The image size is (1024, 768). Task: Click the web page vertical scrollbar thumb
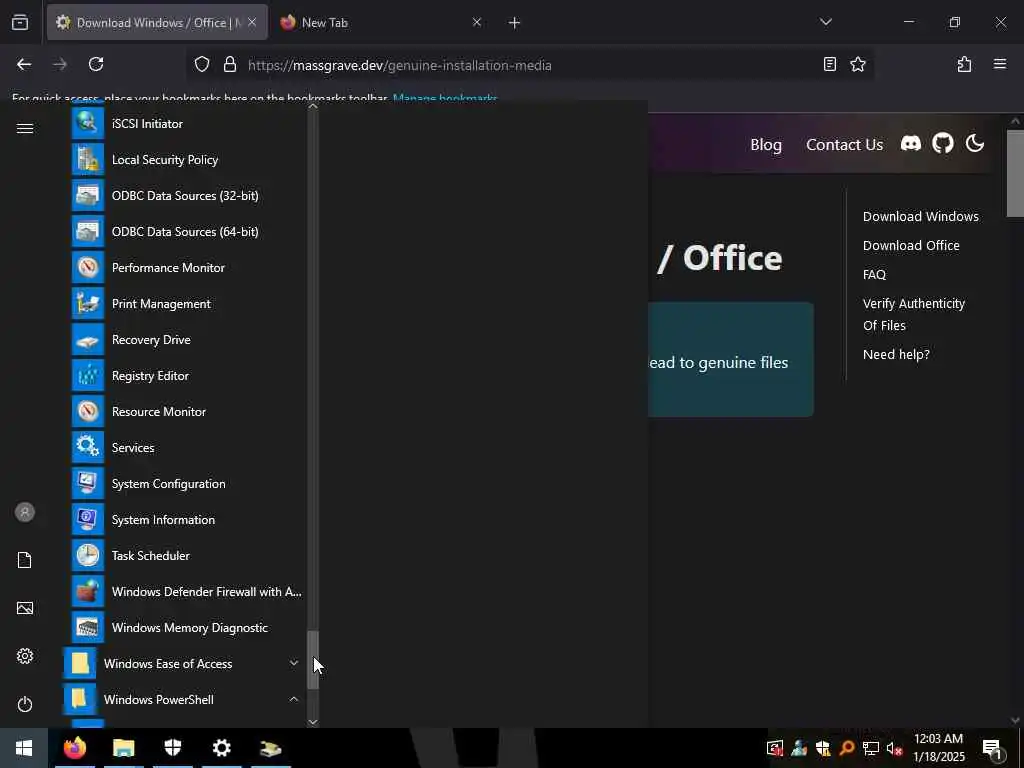click(1015, 173)
